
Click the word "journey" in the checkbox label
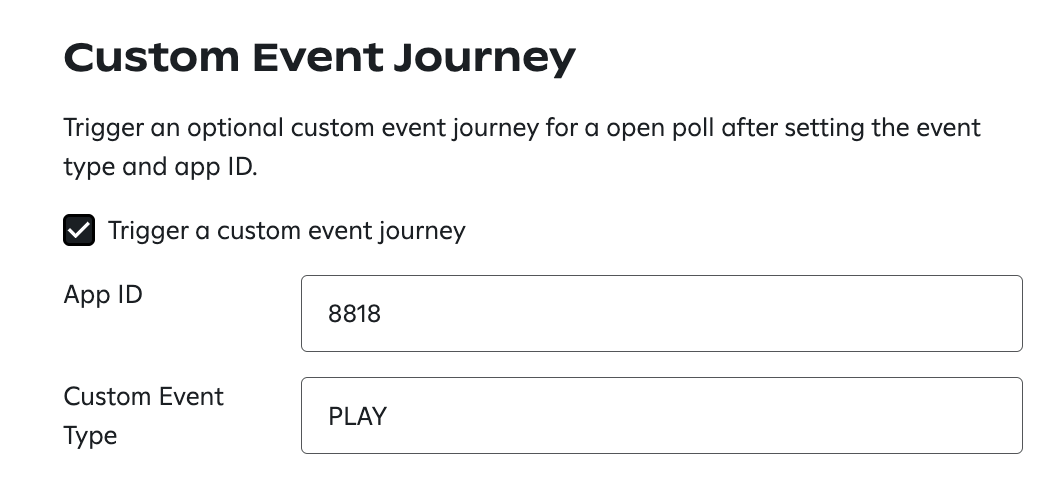tap(422, 232)
